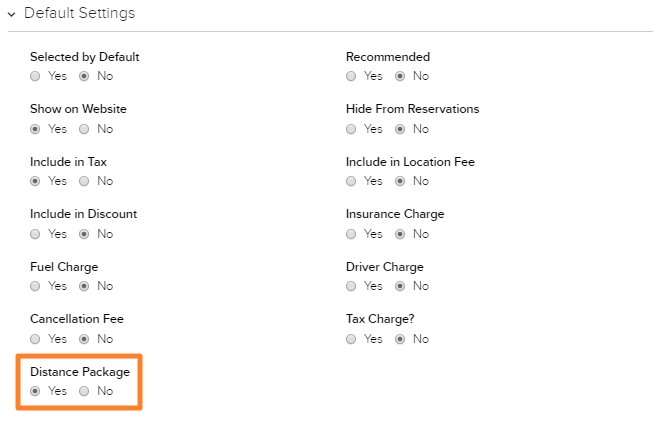658x428 pixels.
Task: Set Distance Package to No
Action: click(84, 391)
